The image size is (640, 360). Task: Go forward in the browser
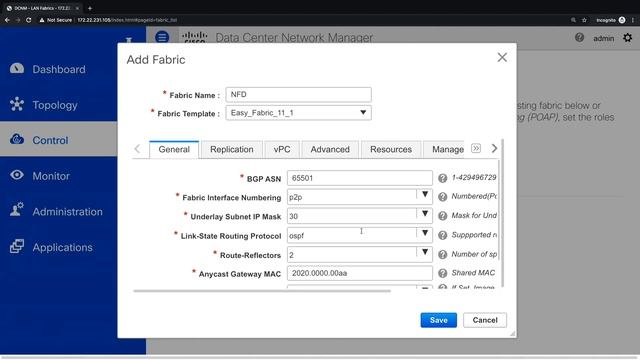click(x=18, y=20)
